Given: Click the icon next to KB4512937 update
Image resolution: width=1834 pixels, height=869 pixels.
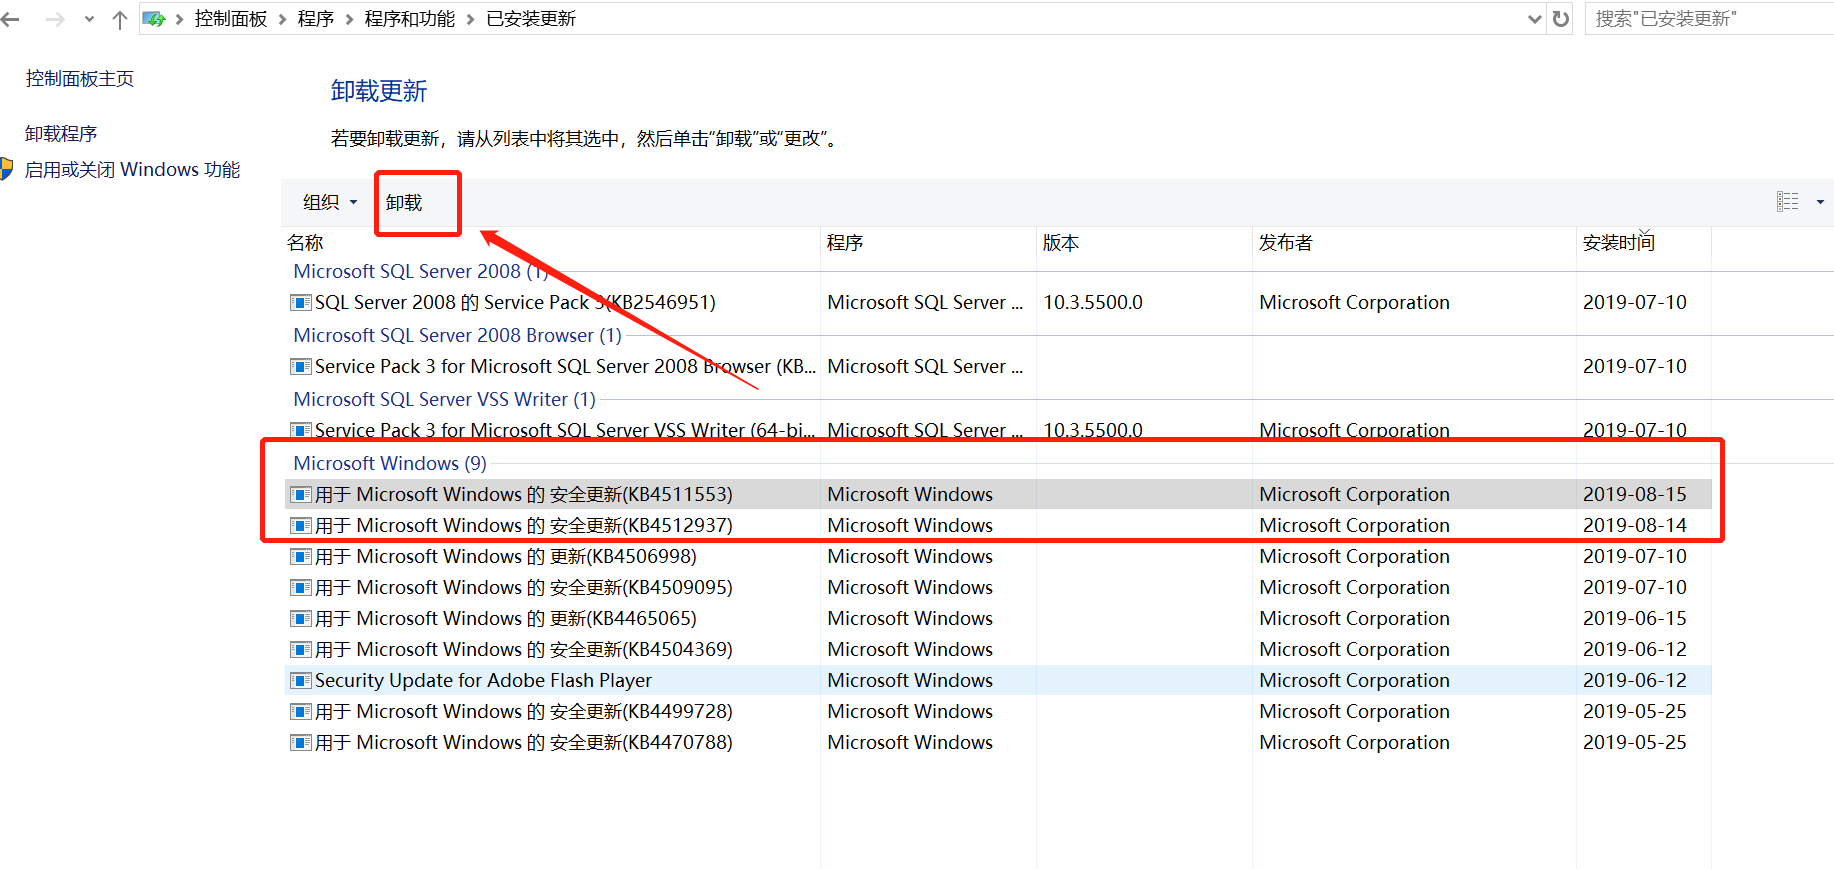Looking at the screenshot, I should coord(300,526).
